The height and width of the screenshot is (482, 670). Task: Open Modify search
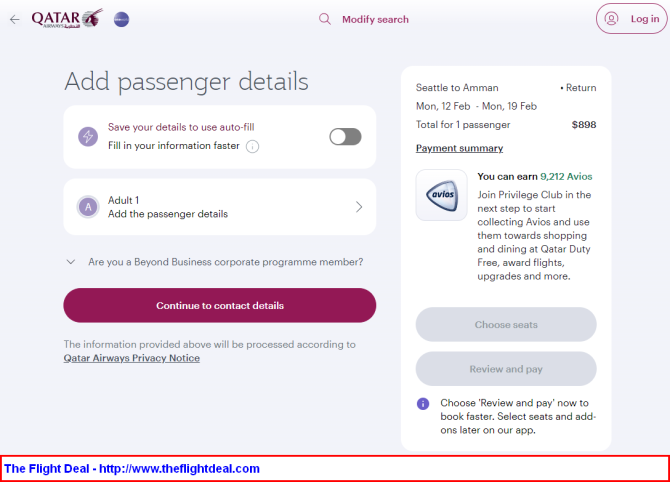pyautogui.click(x=375, y=19)
